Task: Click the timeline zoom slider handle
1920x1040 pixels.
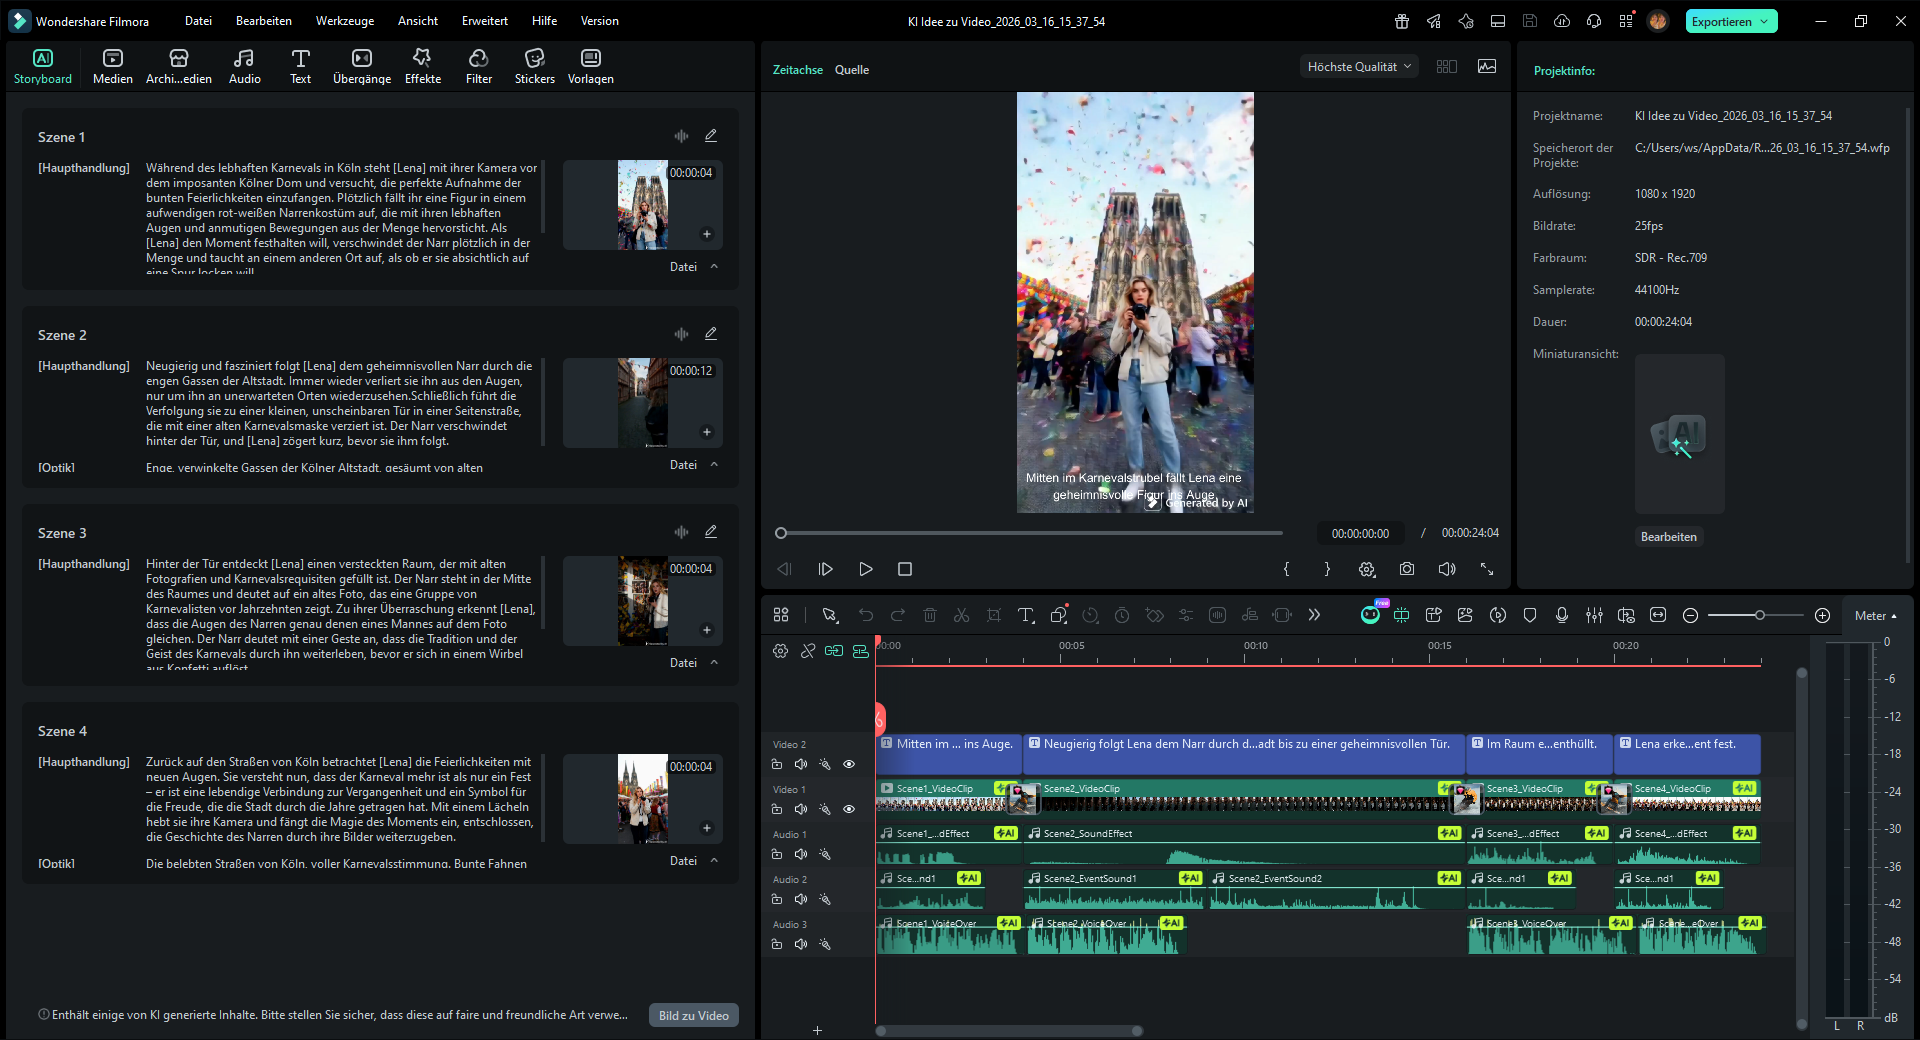Action: 1759,615
